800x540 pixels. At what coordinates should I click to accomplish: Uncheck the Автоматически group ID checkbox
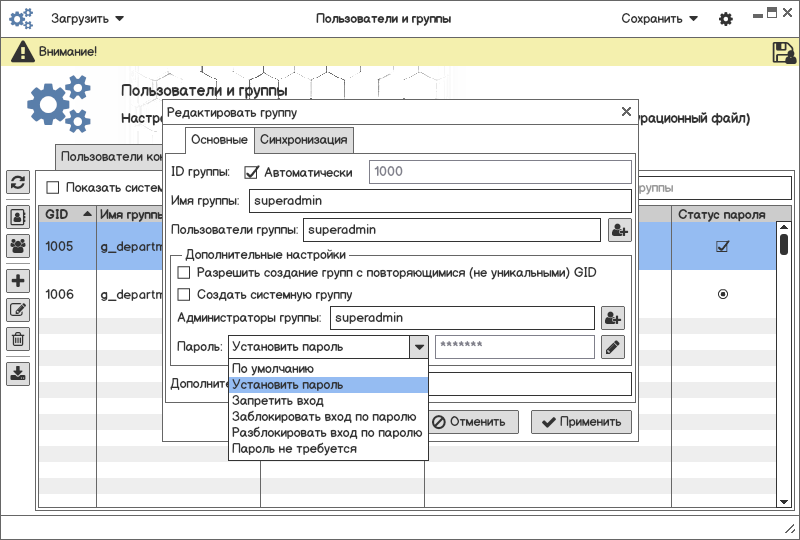coord(252,172)
